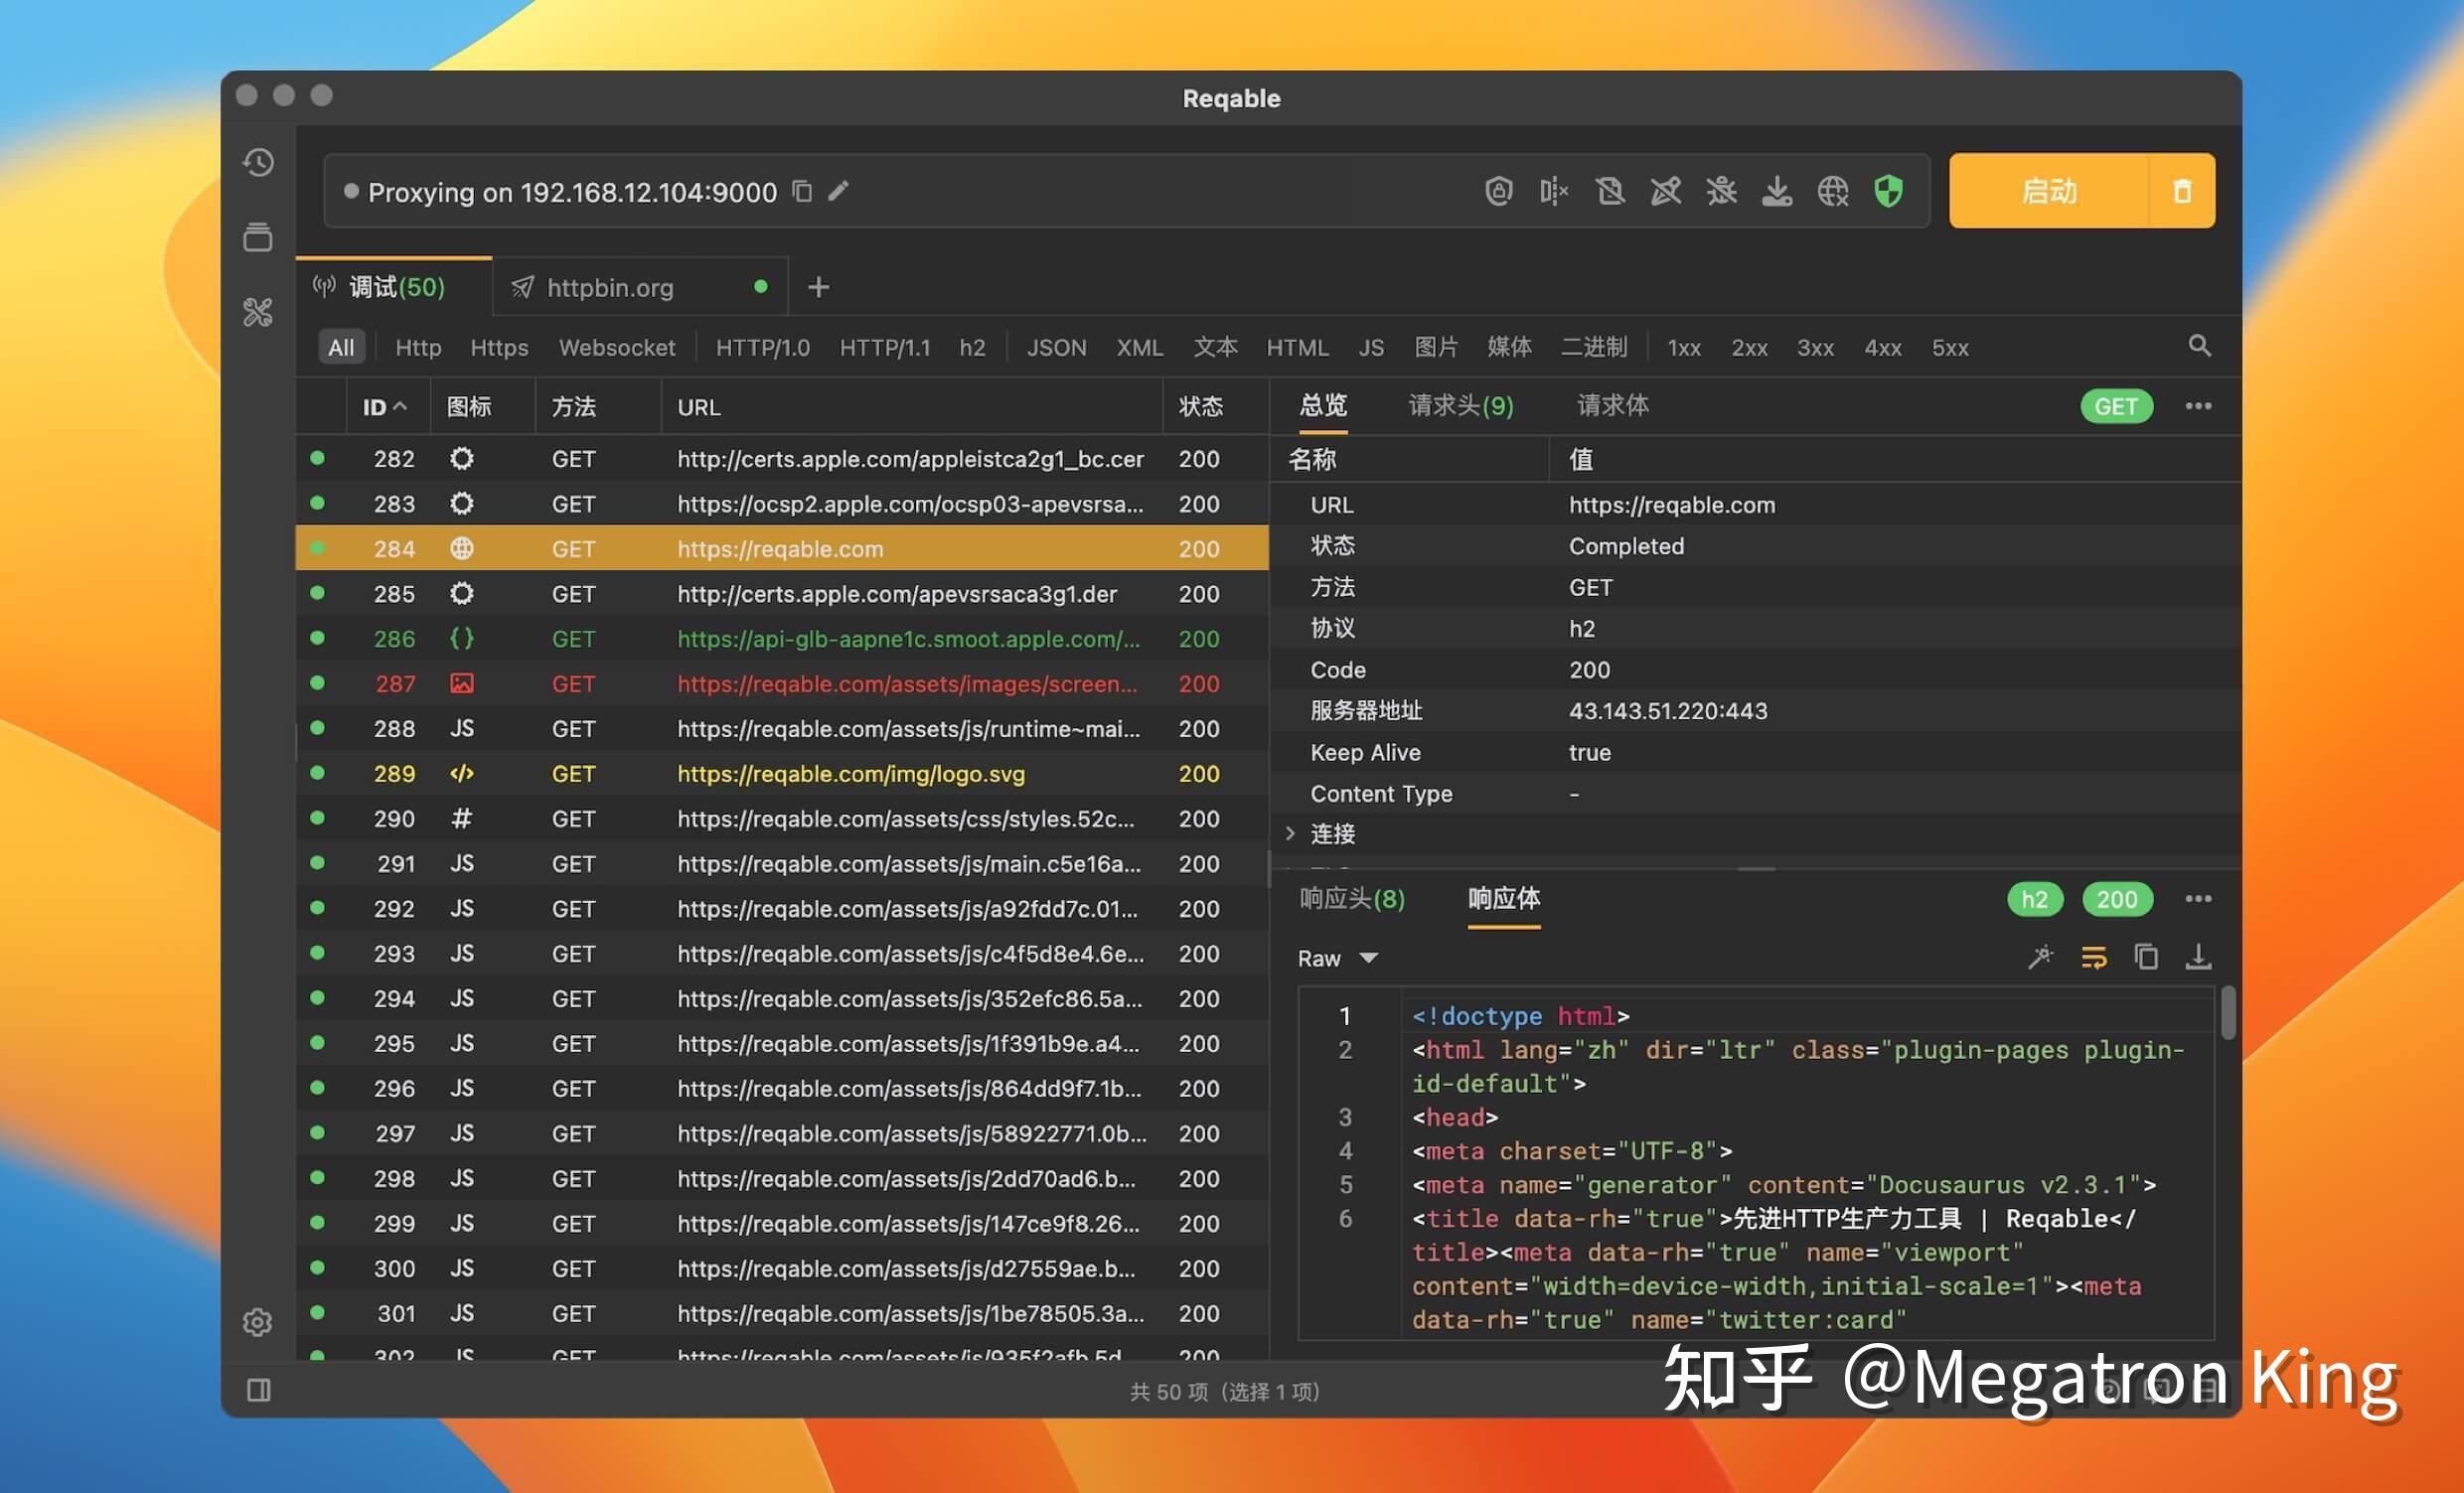The image size is (2464, 1493).
Task: Select request 284 for https://reqable.com
Action: (780, 548)
